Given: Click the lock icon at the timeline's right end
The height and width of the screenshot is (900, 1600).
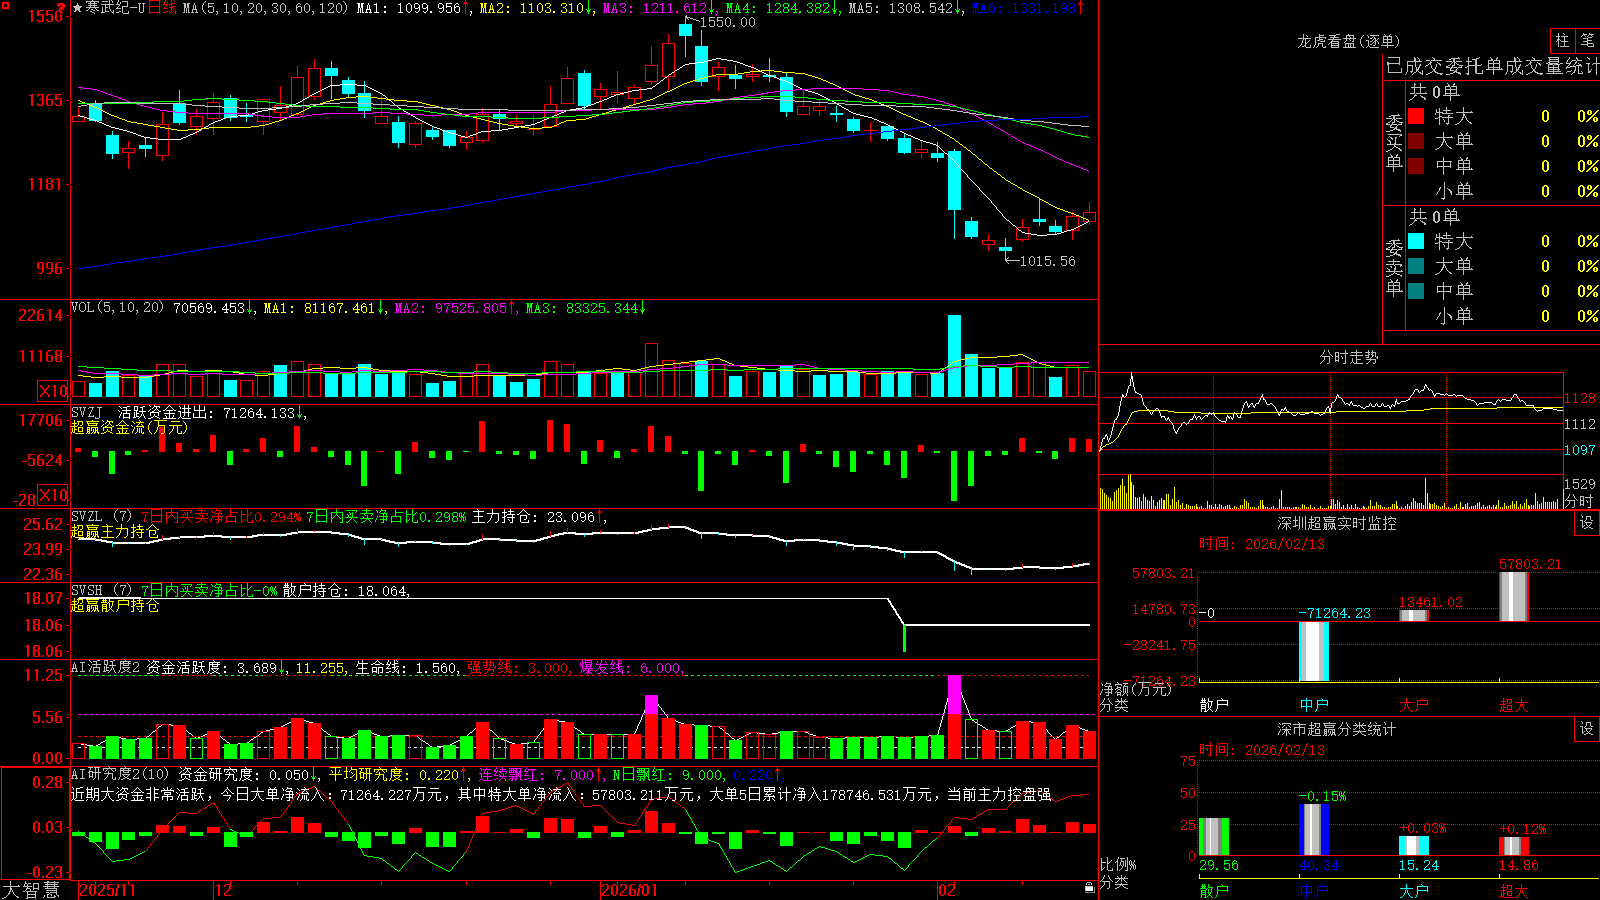Looking at the screenshot, I should click(1090, 888).
